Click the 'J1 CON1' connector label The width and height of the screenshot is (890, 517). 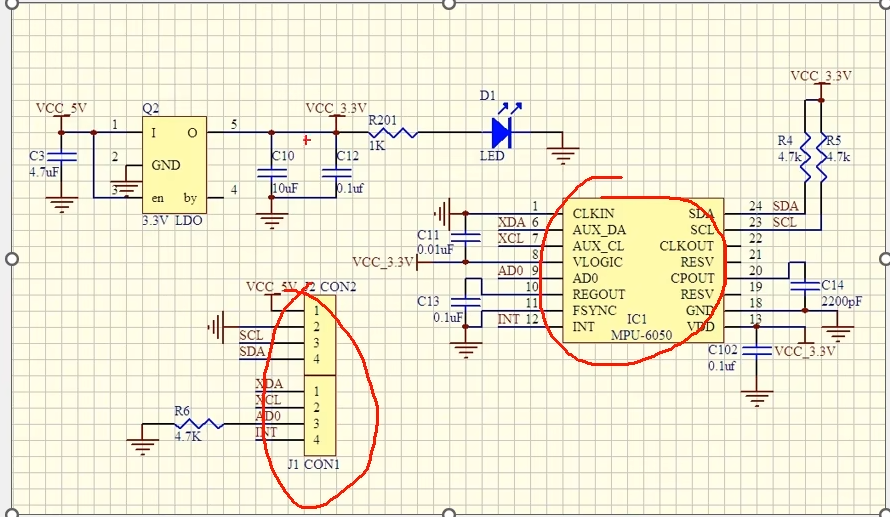[x=314, y=465]
